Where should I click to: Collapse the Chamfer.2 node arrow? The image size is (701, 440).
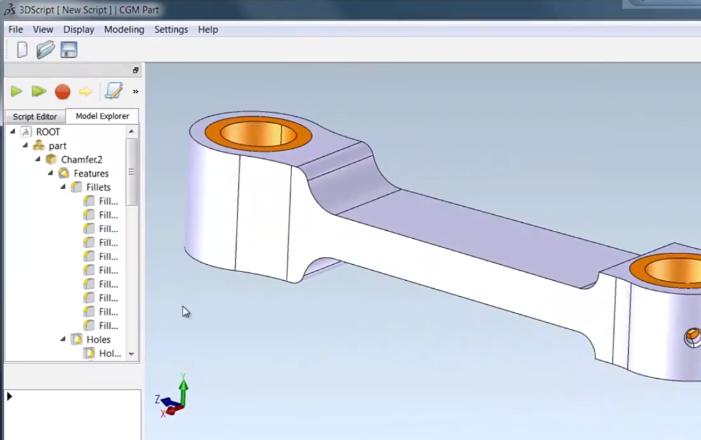(38, 159)
